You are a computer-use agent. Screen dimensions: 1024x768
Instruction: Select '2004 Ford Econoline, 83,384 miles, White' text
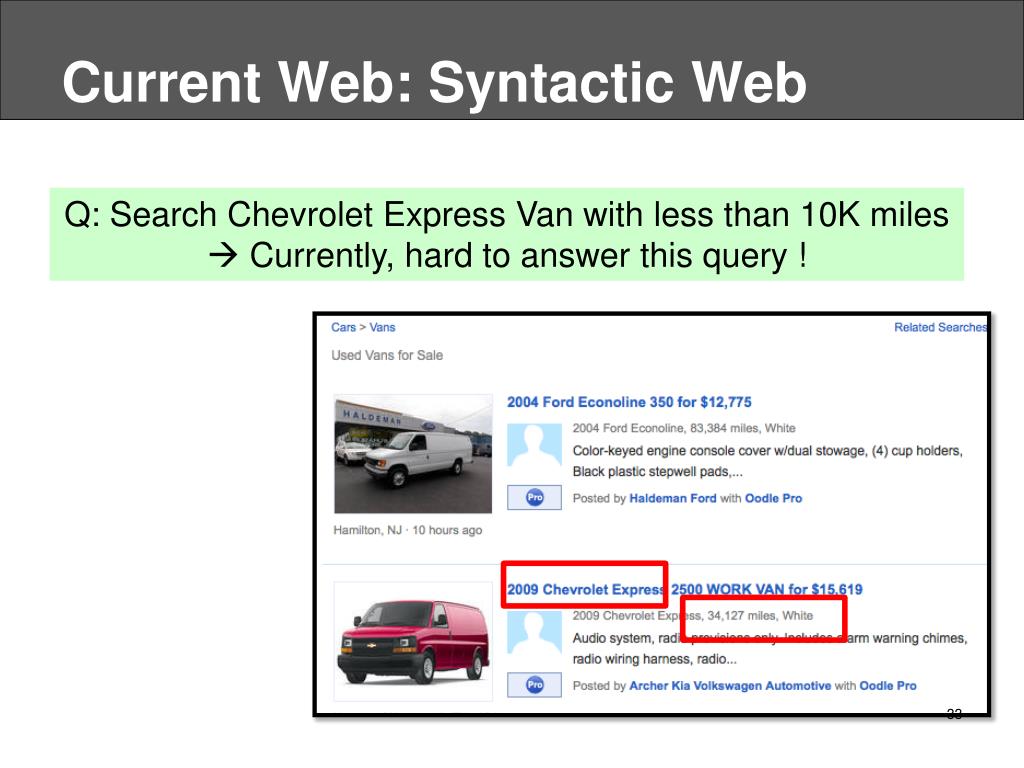pyautogui.click(x=684, y=428)
